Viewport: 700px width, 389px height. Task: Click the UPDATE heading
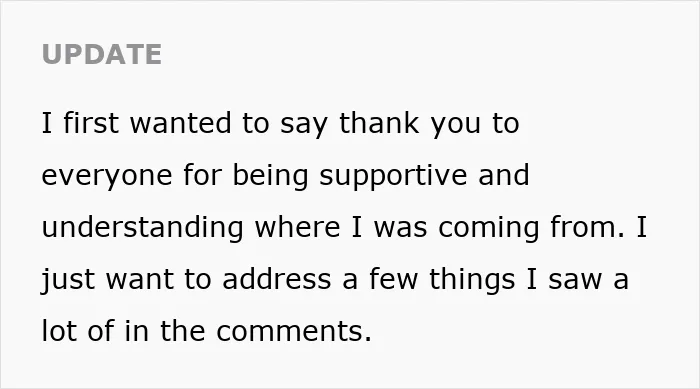pos(101,54)
